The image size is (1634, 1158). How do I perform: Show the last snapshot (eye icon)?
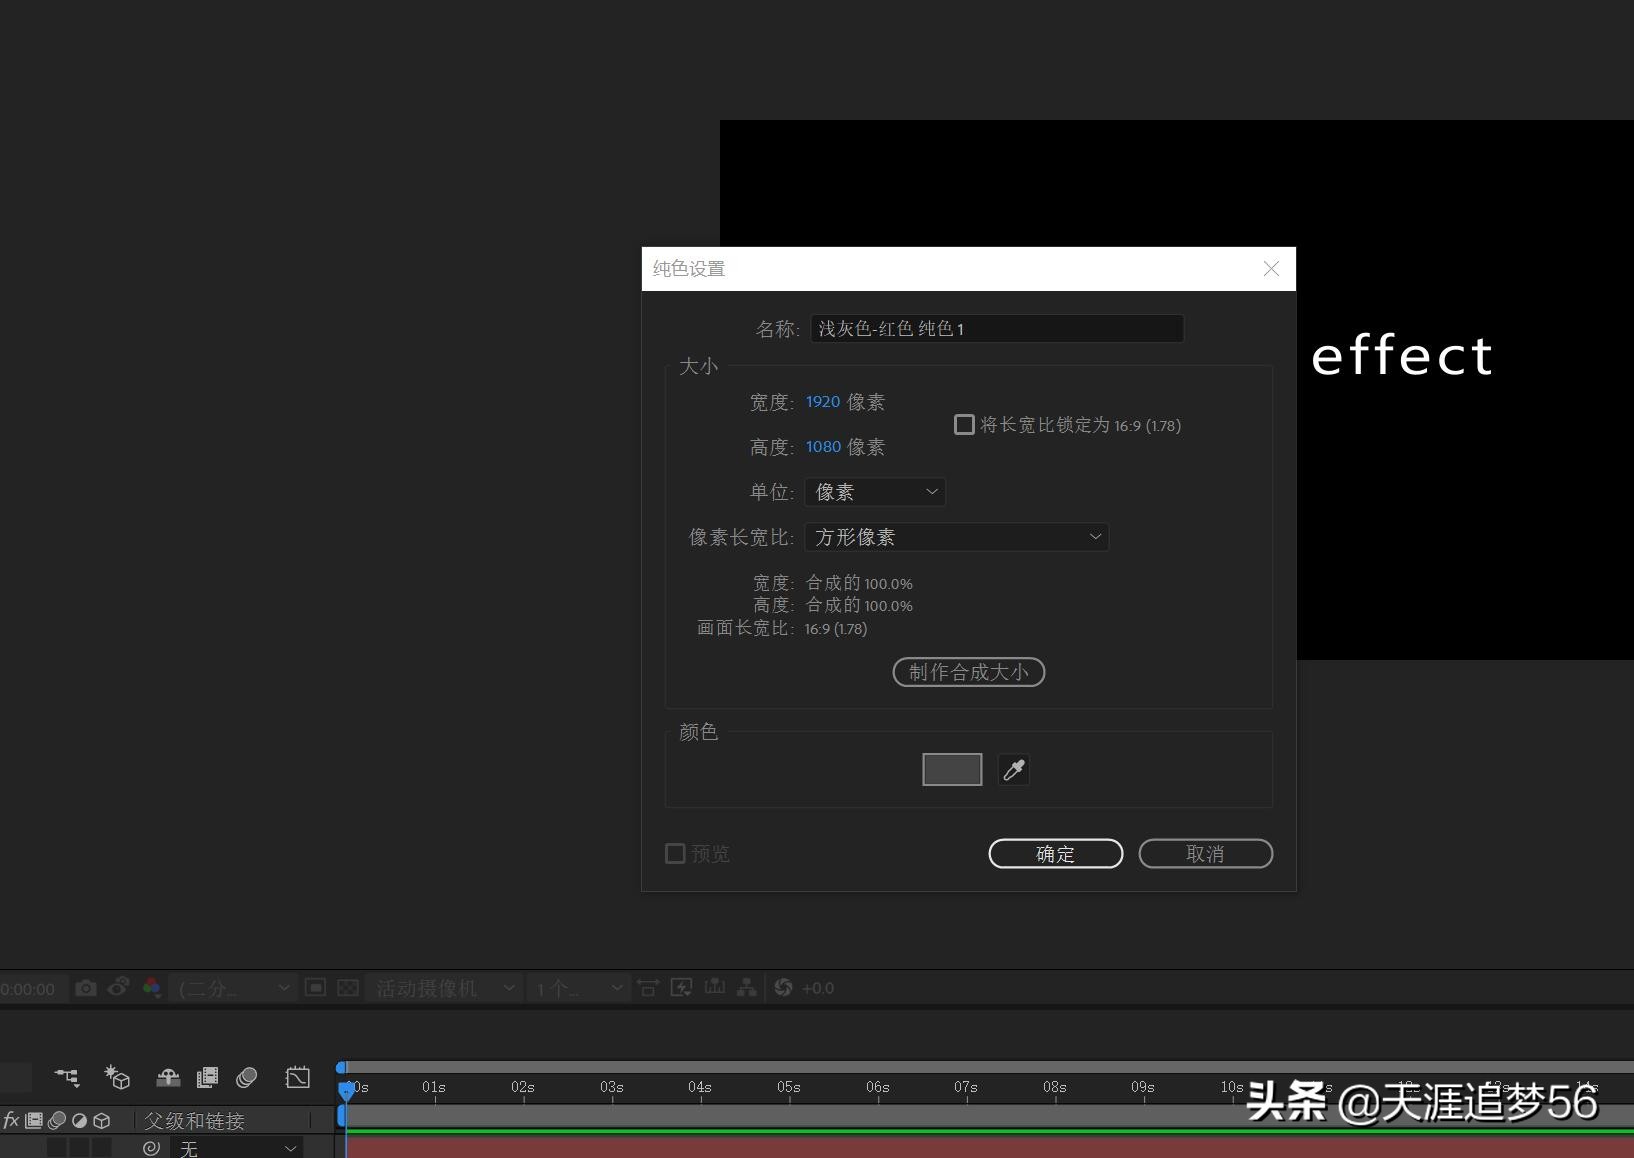[118, 988]
